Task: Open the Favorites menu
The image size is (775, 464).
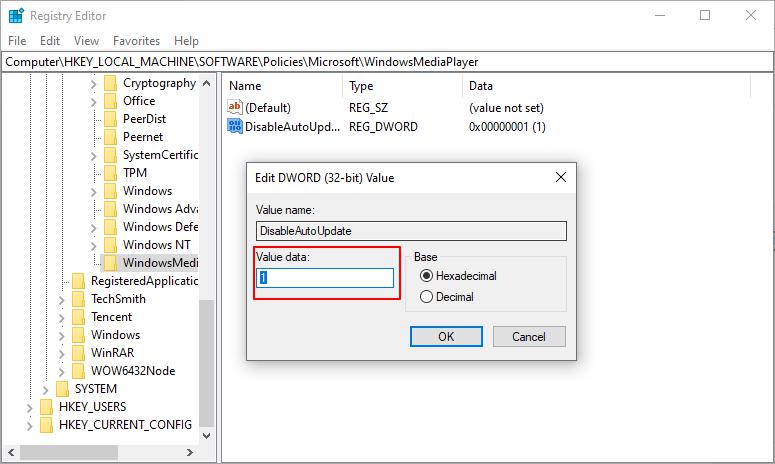Action: pyautogui.click(x=136, y=41)
